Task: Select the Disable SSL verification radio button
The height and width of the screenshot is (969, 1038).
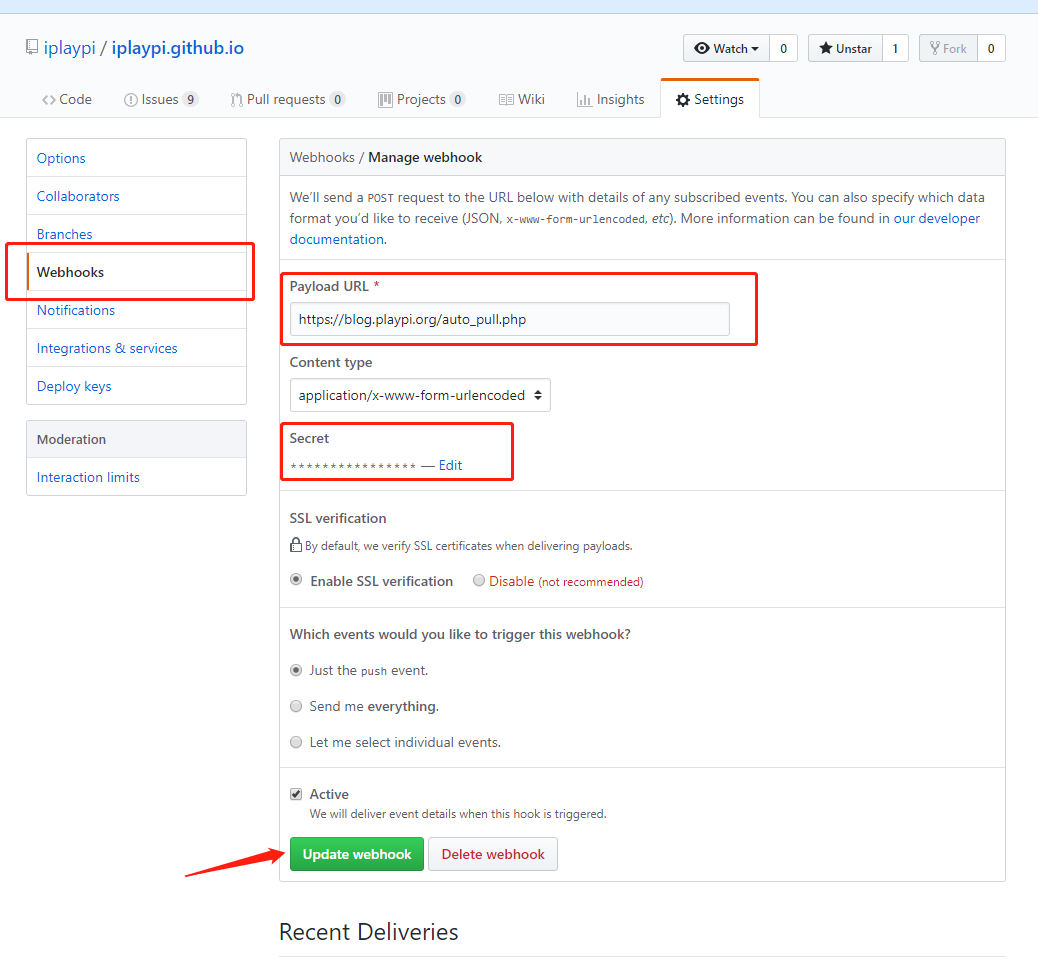Action: tap(479, 580)
